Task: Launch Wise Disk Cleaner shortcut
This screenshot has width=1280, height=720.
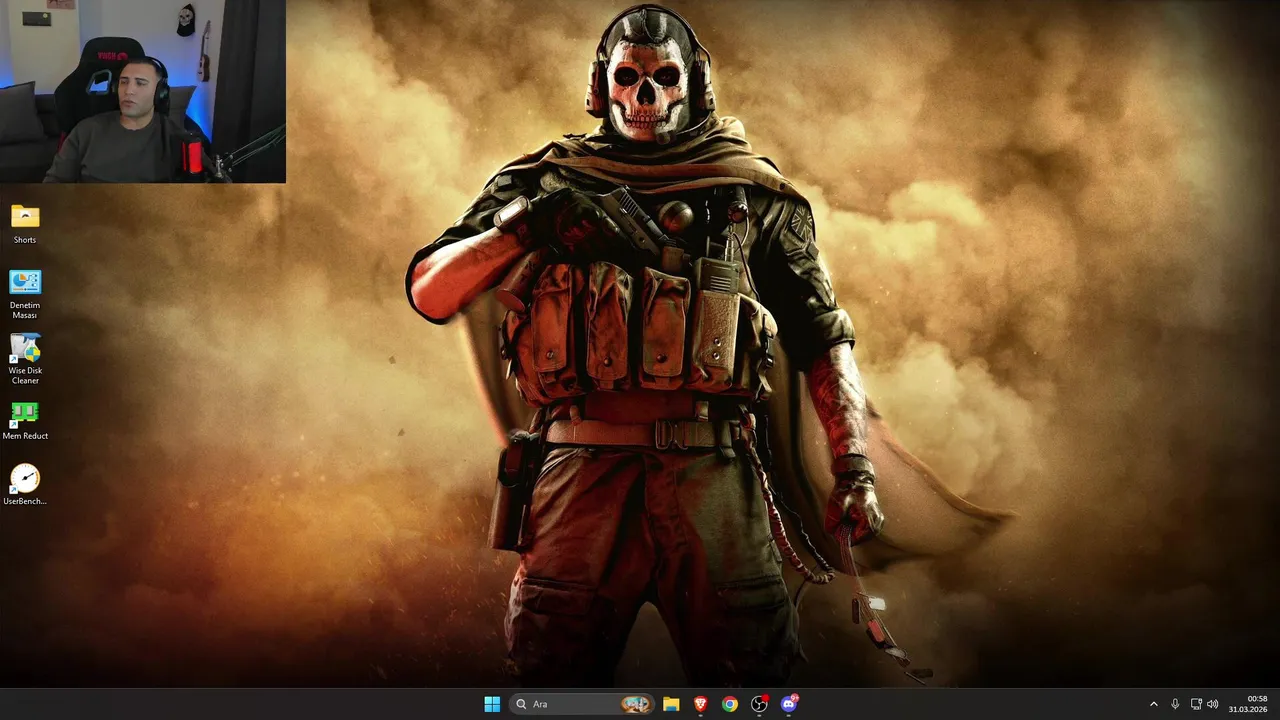Action: click(25, 359)
